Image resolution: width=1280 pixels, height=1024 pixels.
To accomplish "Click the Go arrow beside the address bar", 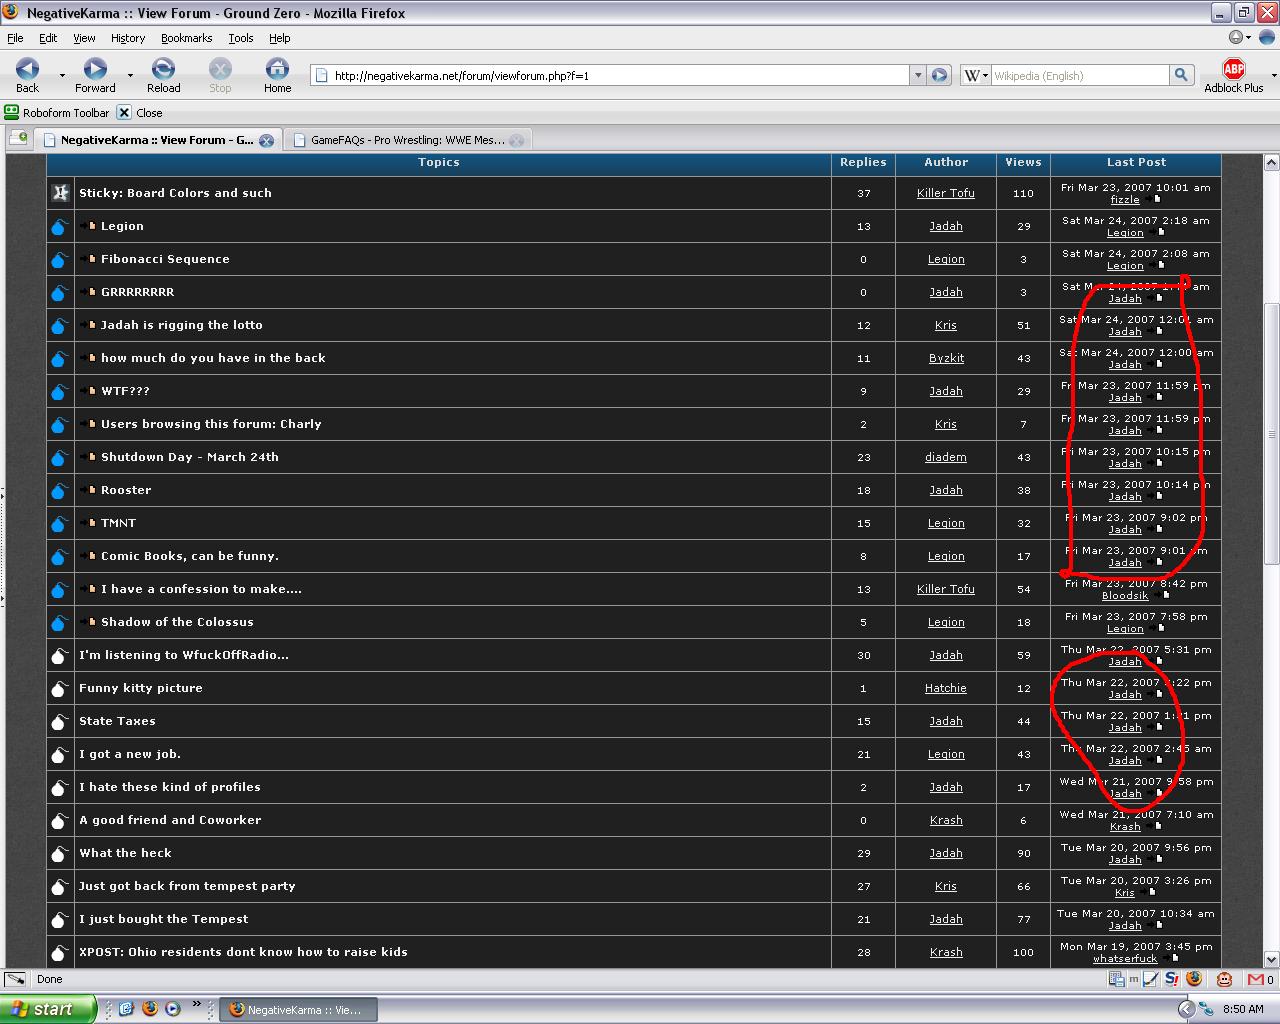I will [x=939, y=75].
